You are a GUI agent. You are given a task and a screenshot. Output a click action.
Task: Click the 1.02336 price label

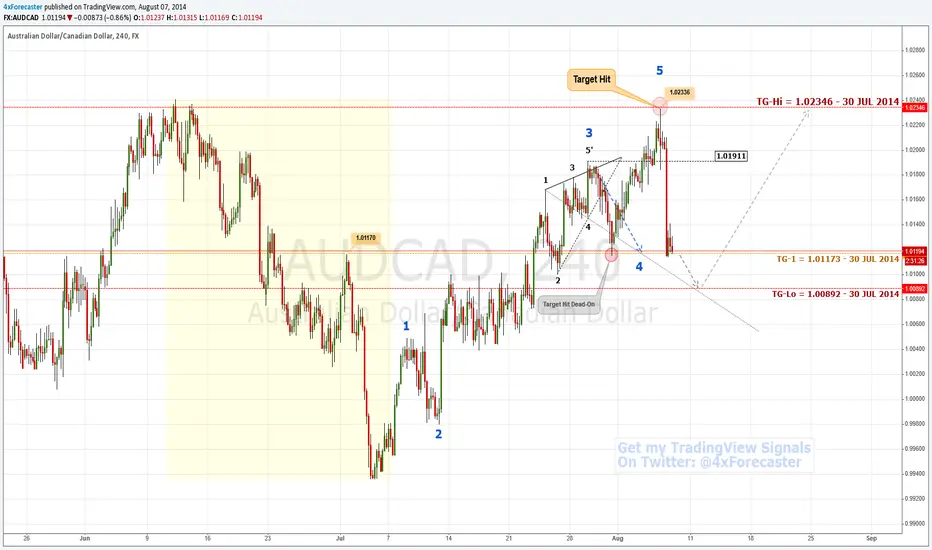tap(679, 93)
